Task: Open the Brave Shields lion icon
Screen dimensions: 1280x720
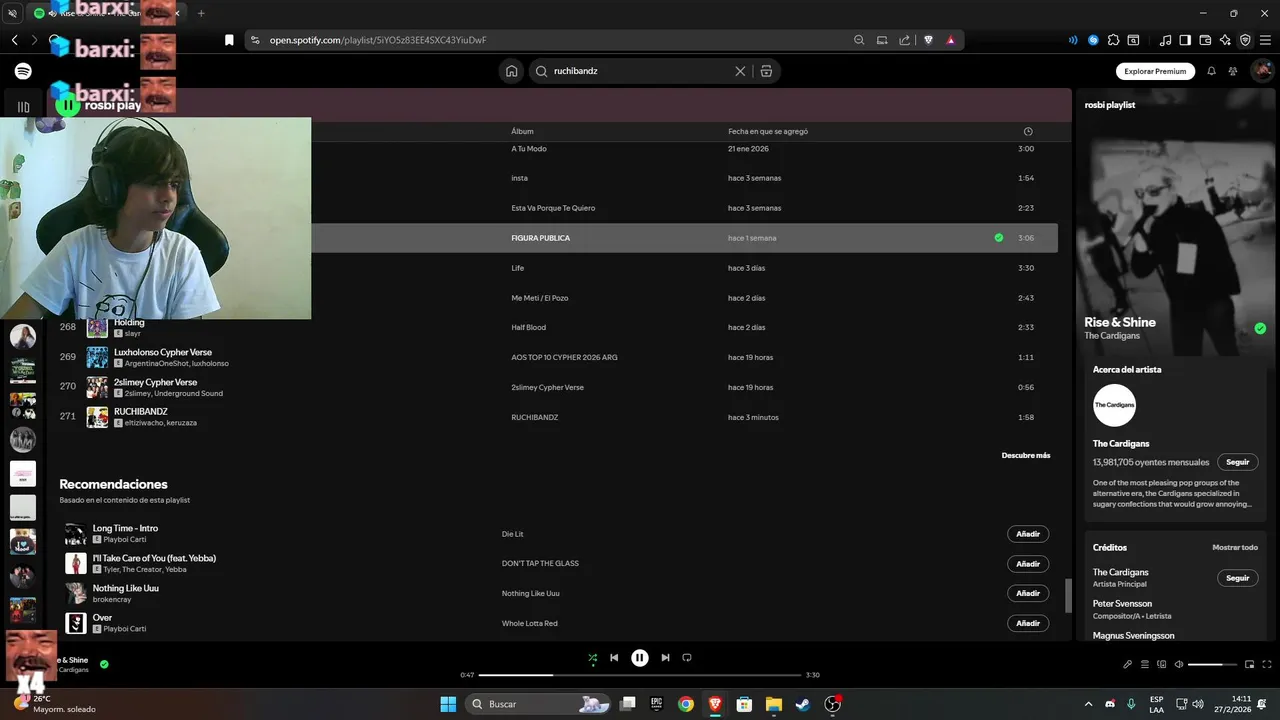Action: point(928,40)
